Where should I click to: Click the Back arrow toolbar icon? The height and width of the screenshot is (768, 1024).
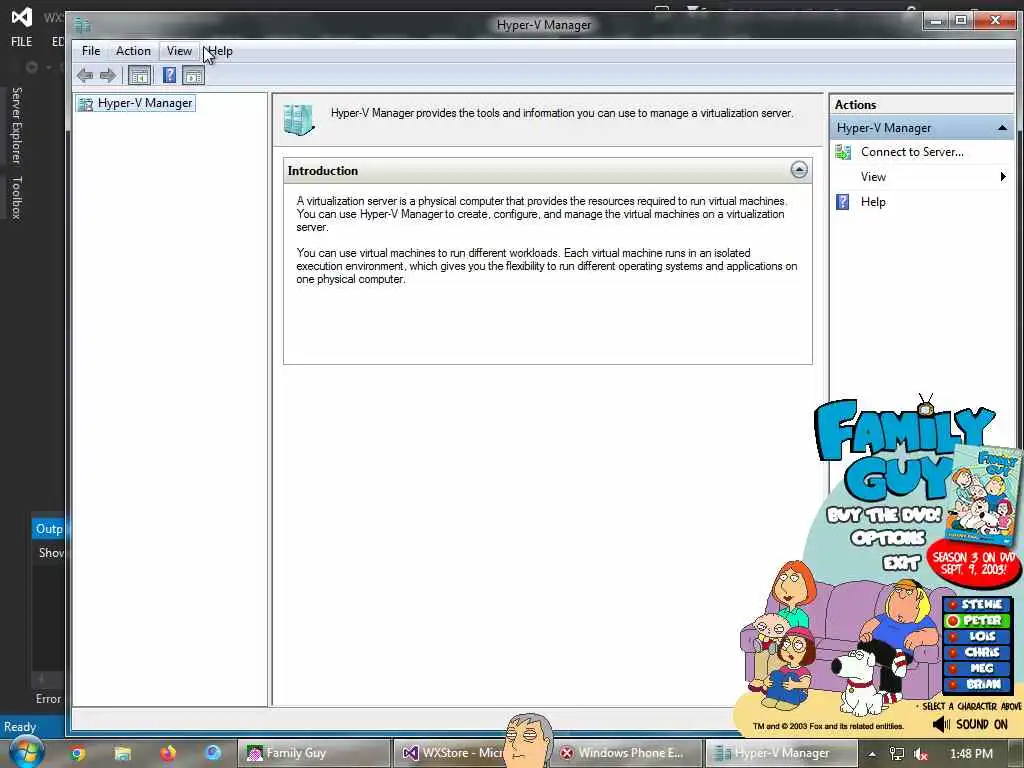click(x=85, y=75)
